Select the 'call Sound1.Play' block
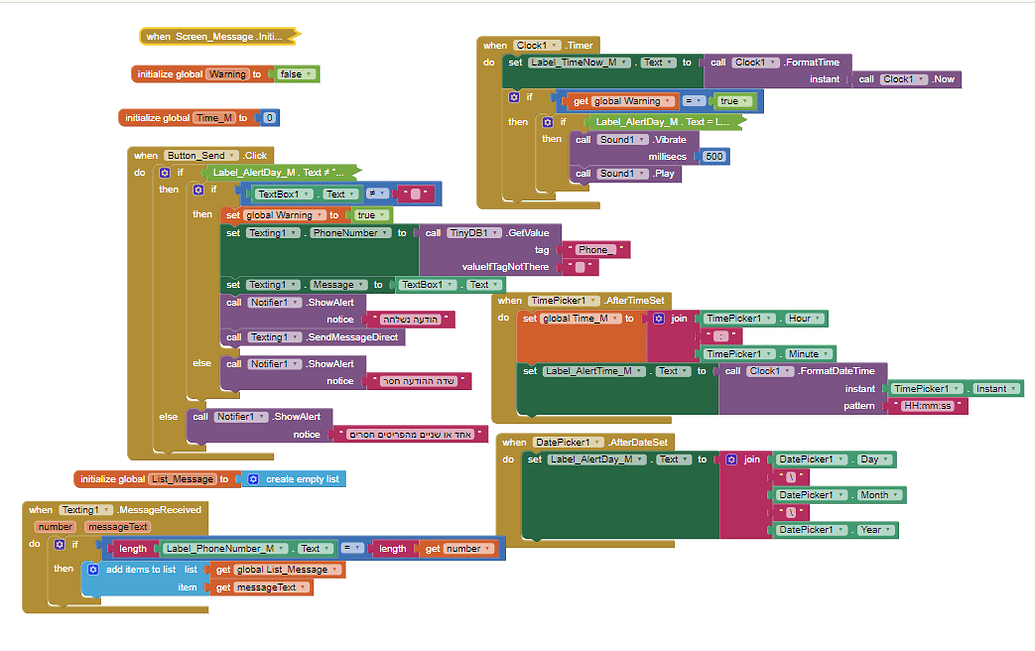This screenshot has height=651, width=1035. (x=586, y=173)
